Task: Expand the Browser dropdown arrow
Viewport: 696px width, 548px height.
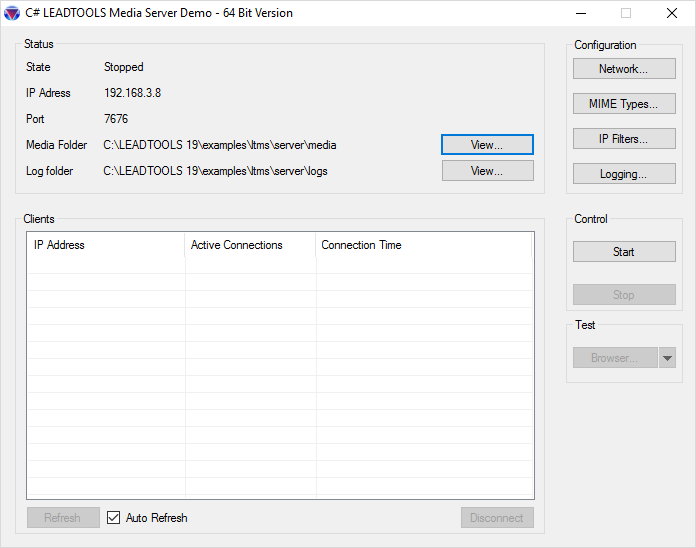Action: coord(667,358)
